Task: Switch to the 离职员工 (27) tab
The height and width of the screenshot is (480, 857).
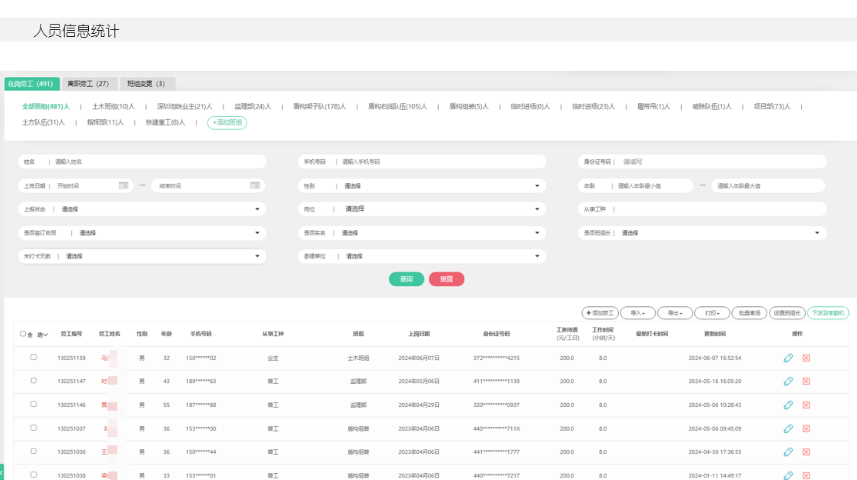Action: (x=88, y=84)
